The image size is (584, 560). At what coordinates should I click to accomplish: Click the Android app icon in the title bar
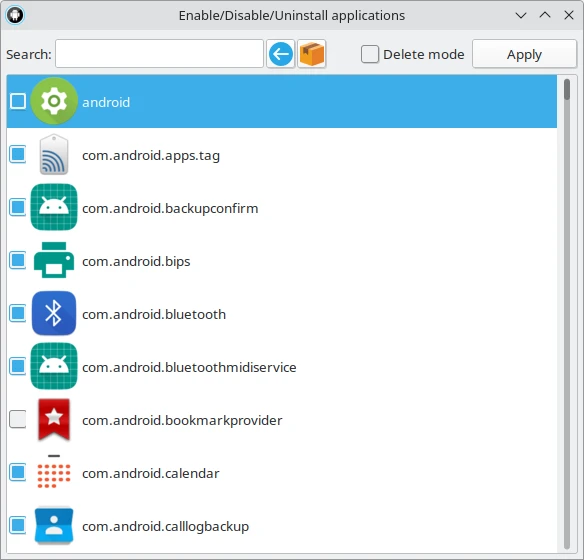pos(15,15)
